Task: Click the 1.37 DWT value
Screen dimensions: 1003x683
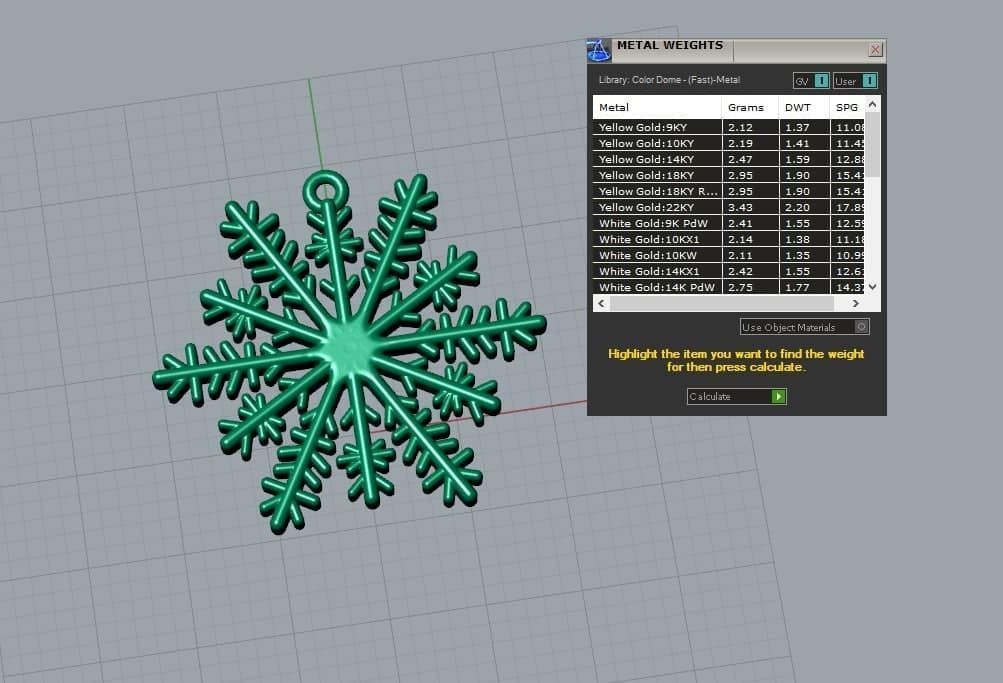Action: point(797,127)
